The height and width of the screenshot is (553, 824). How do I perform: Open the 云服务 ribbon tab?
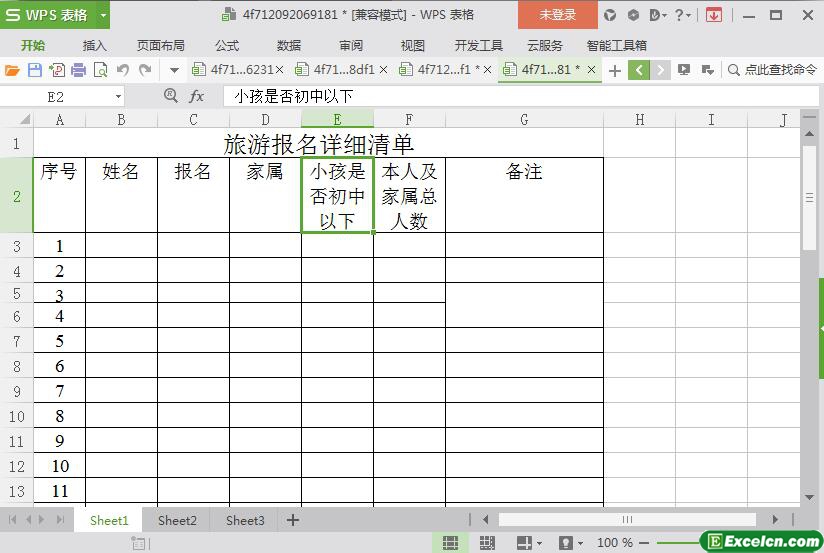(x=545, y=46)
